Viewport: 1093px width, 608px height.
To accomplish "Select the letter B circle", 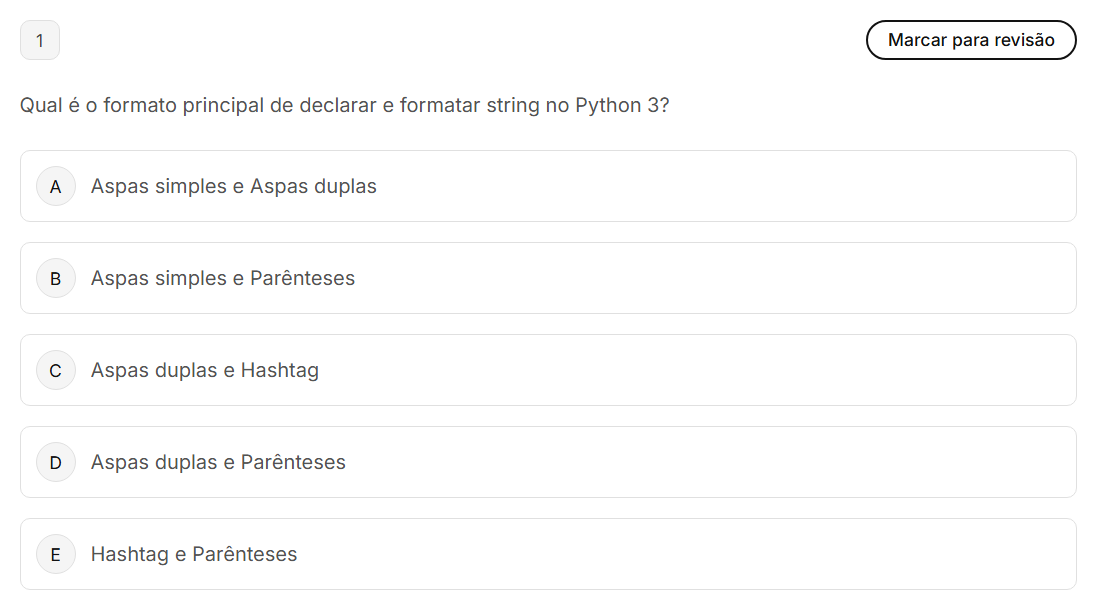I will point(56,278).
